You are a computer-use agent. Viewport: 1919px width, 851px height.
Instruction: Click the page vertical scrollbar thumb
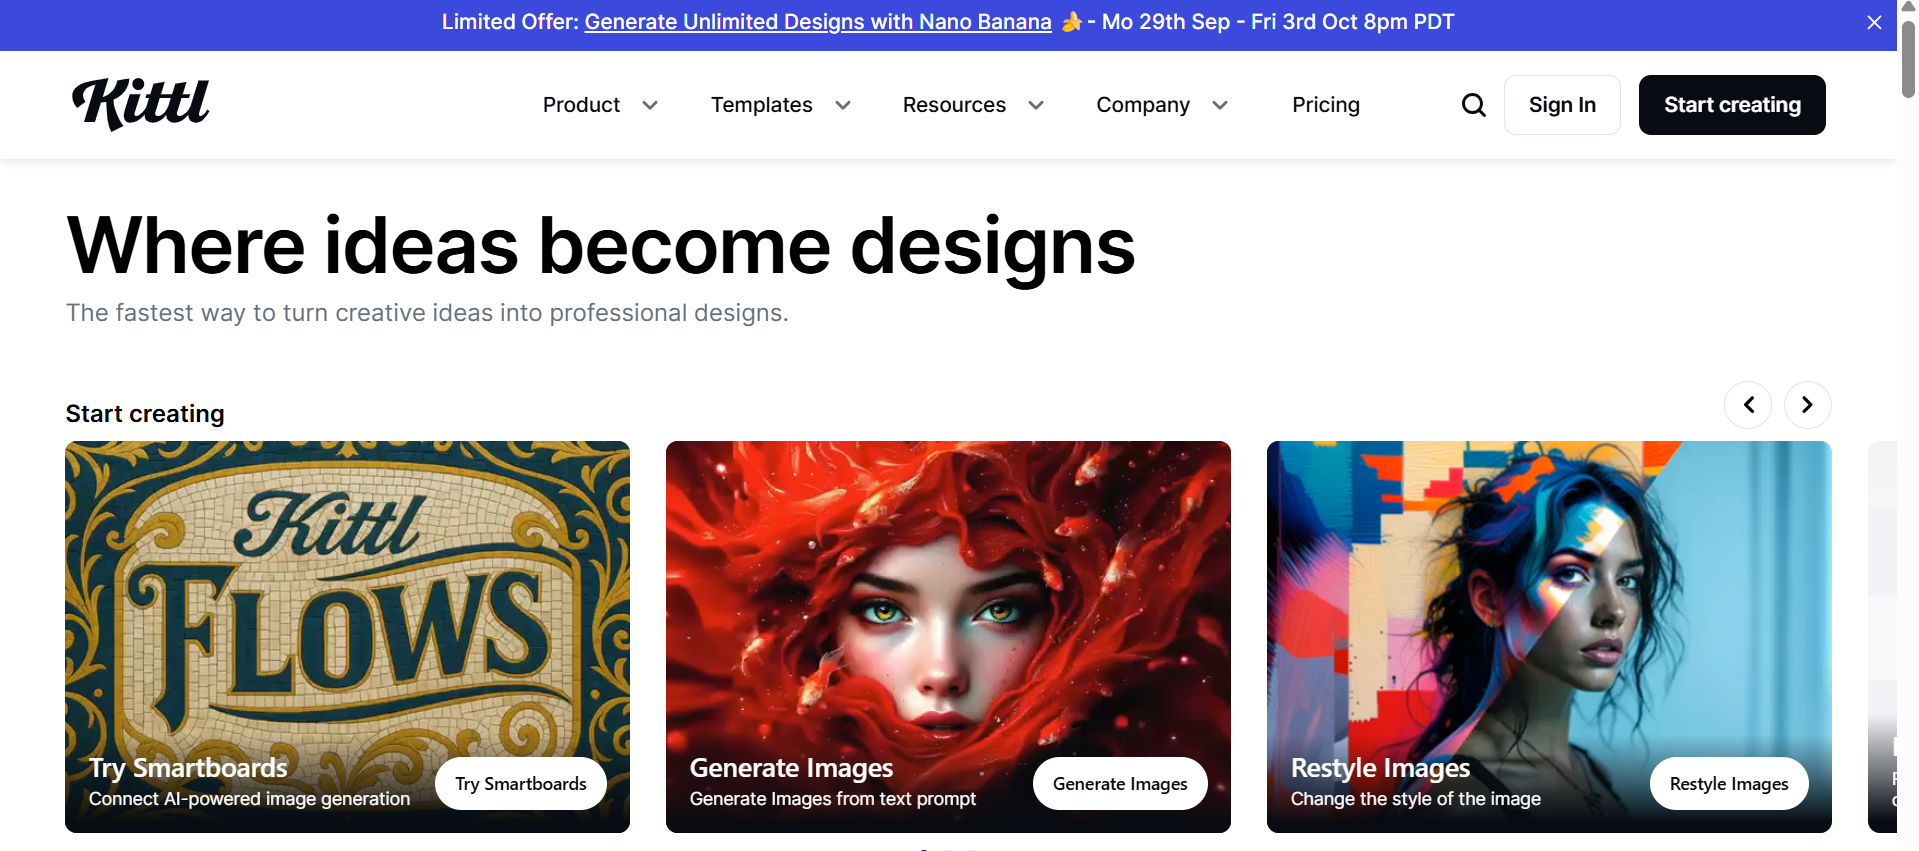coord(1908,58)
